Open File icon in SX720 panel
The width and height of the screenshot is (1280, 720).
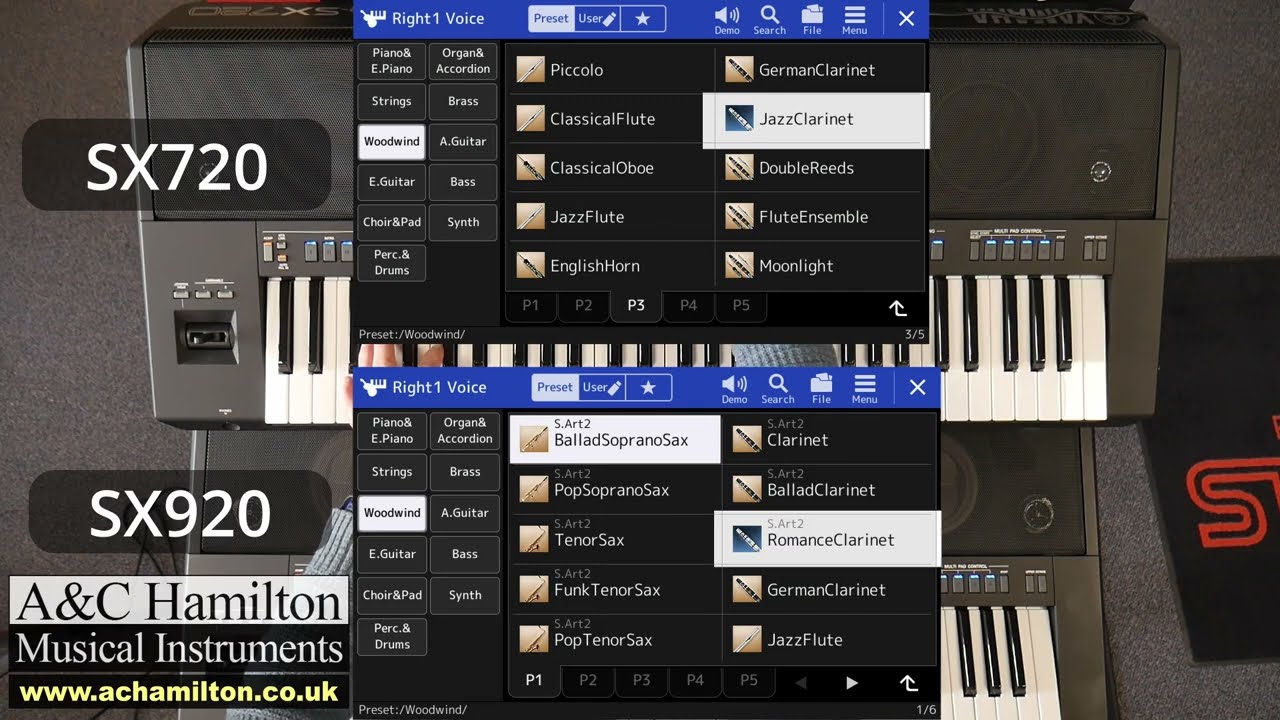pos(812,19)
